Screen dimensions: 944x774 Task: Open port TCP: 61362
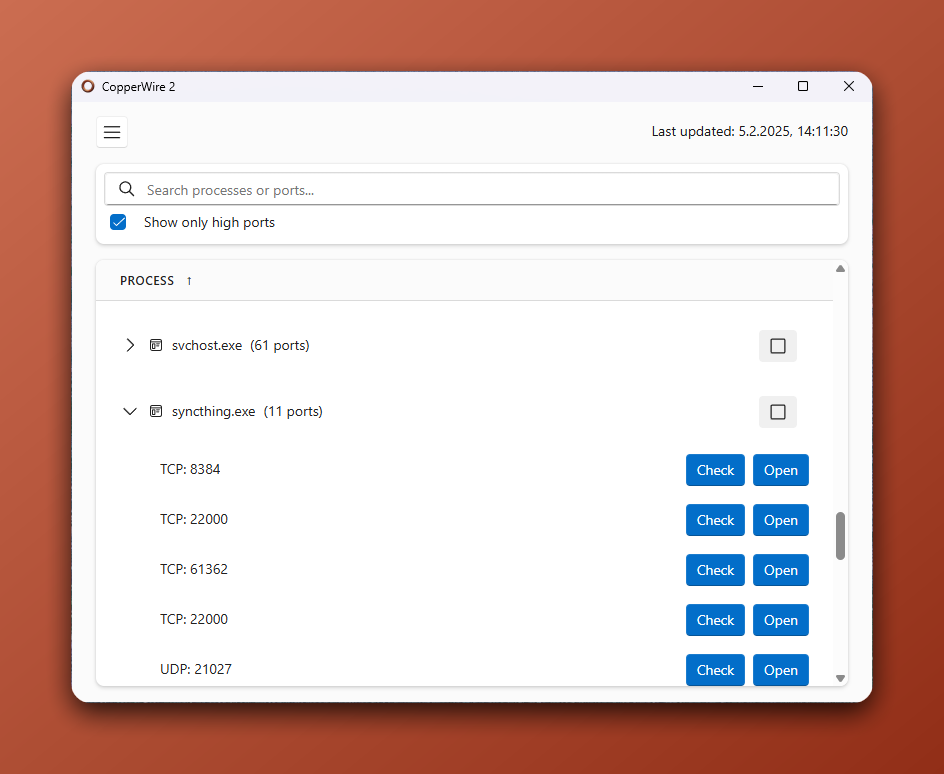tap(781, 570)
